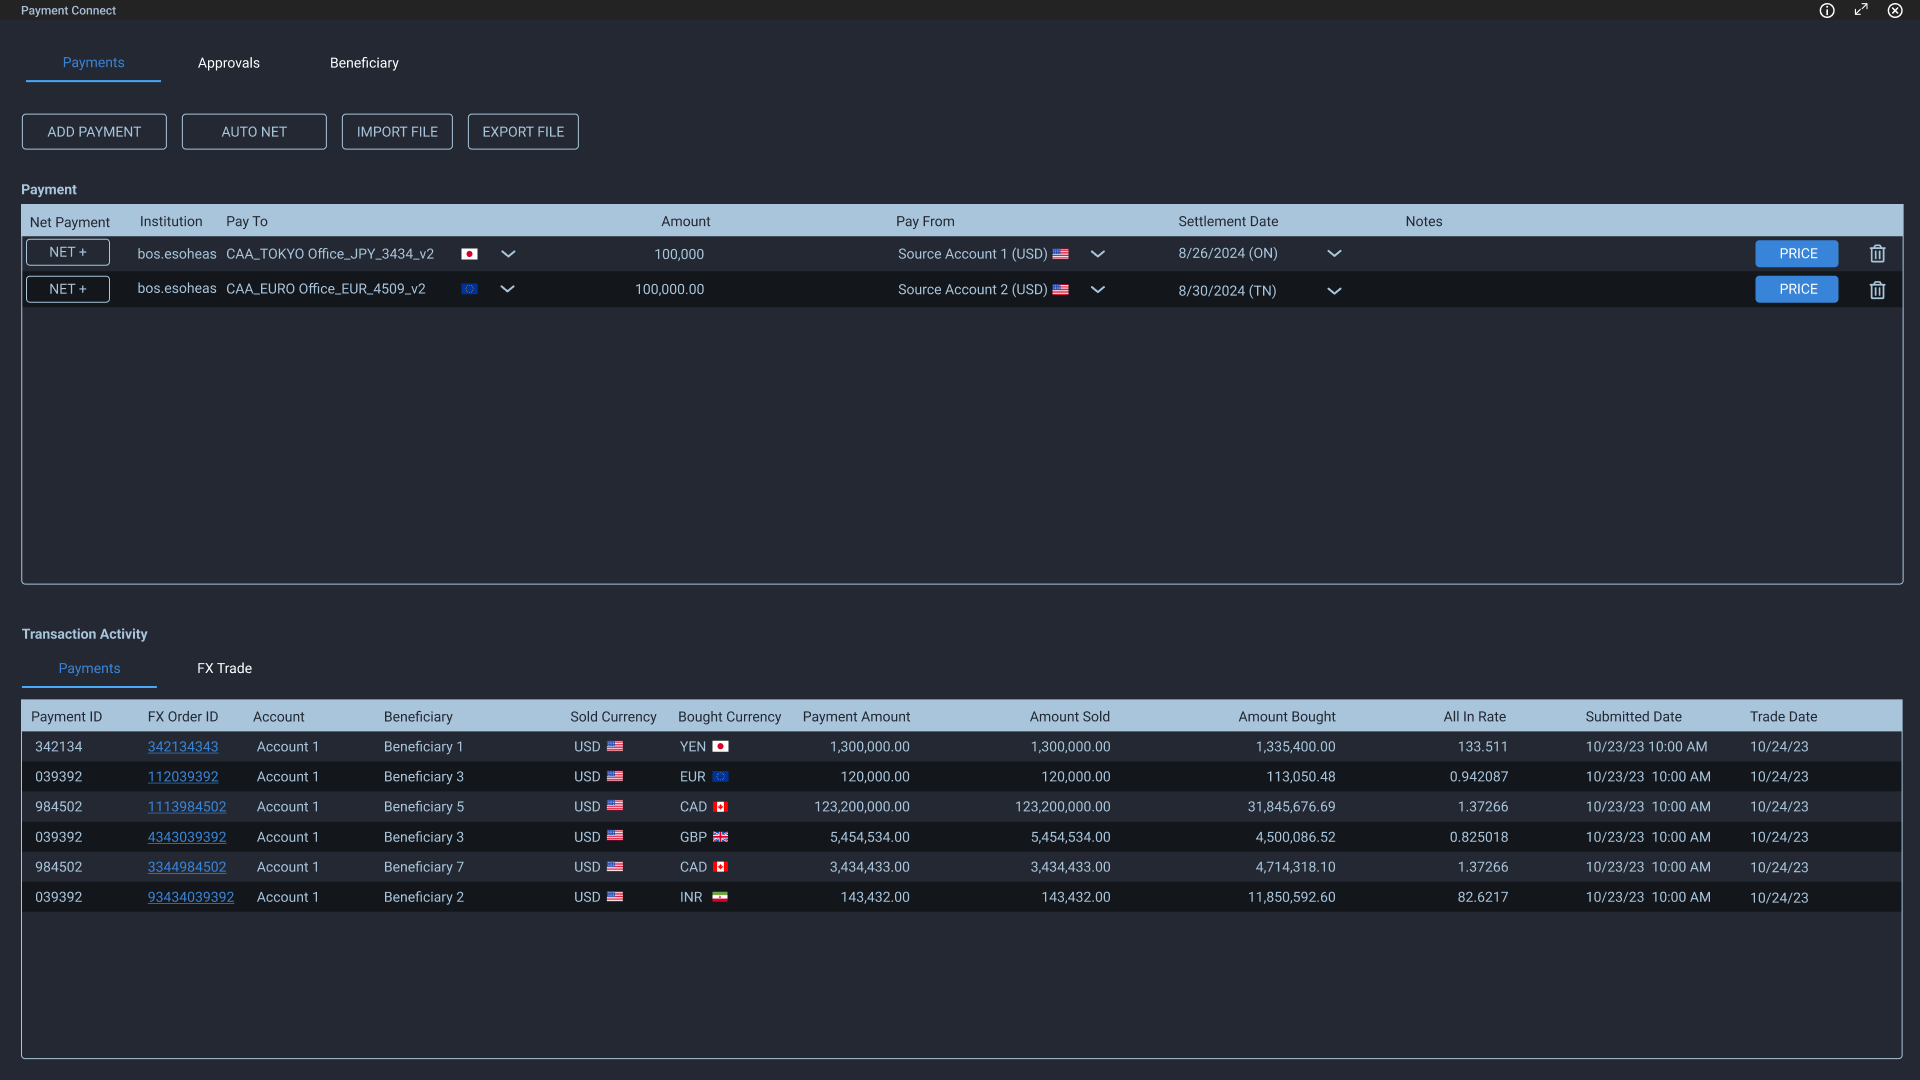This screenshot has height=1080, width=1920.
Task: Click the fullscreen expand icon top right
Action: point(1861,10)
